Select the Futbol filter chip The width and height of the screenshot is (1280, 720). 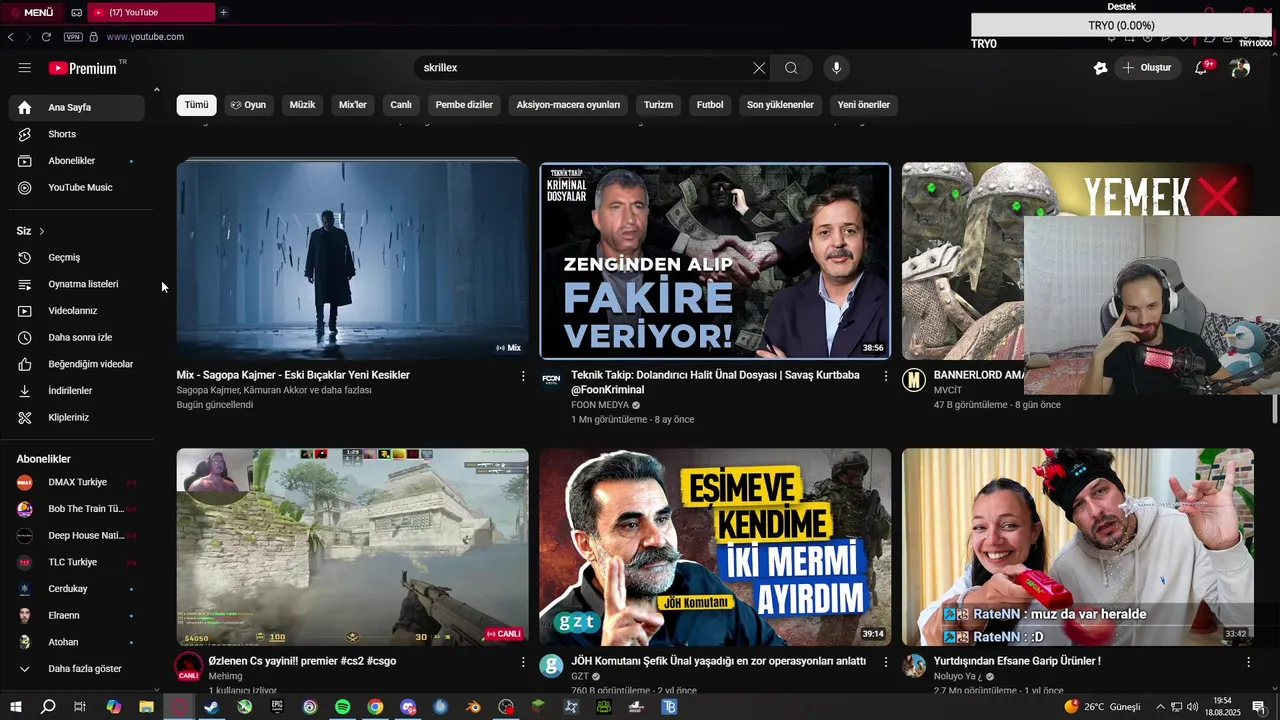[710, 105]
